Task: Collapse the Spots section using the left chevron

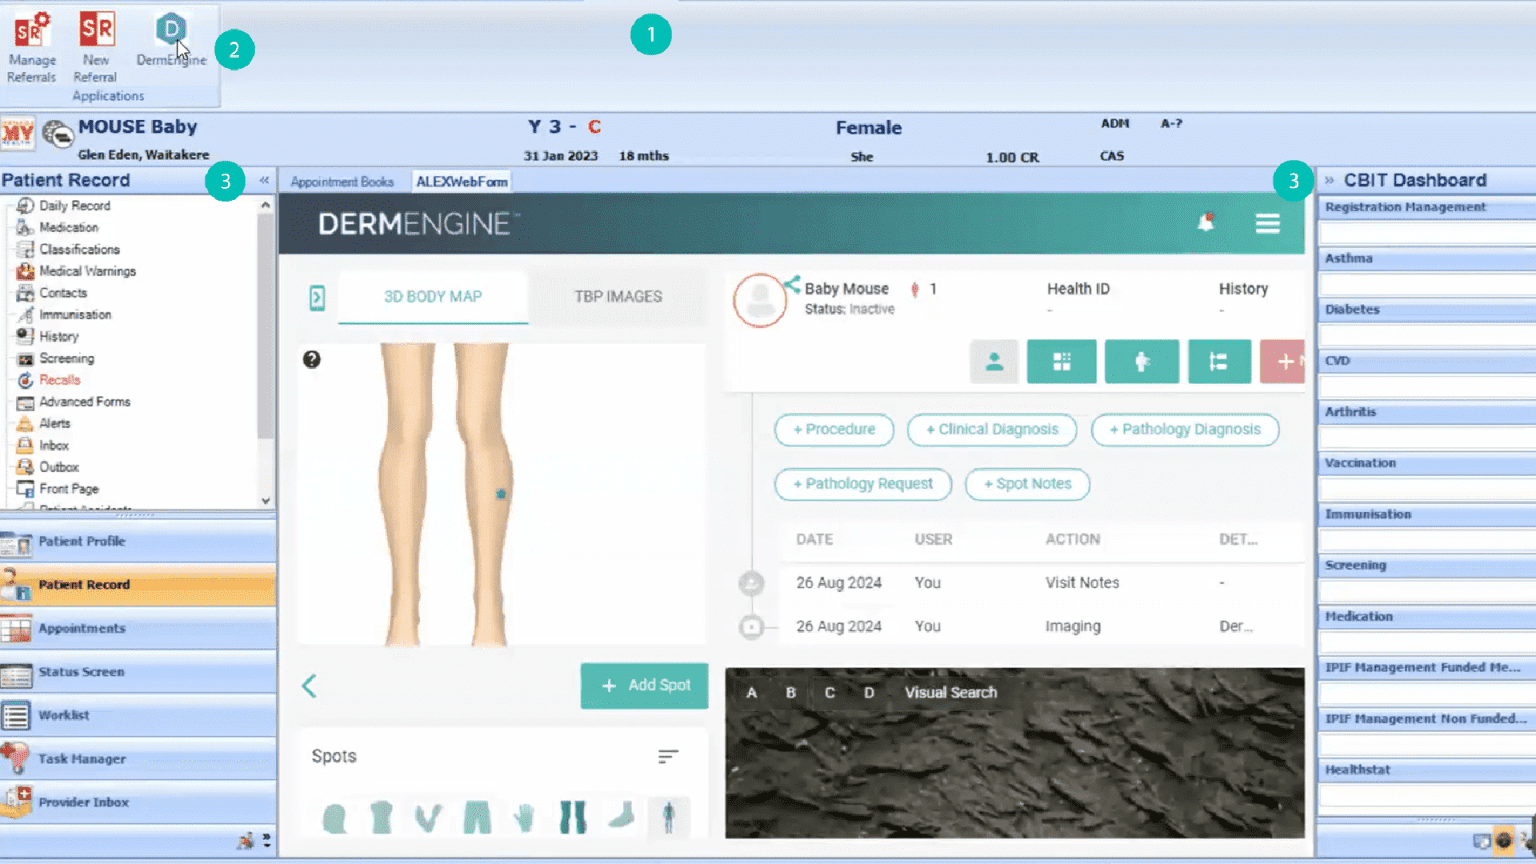Action: pos(309,686)
